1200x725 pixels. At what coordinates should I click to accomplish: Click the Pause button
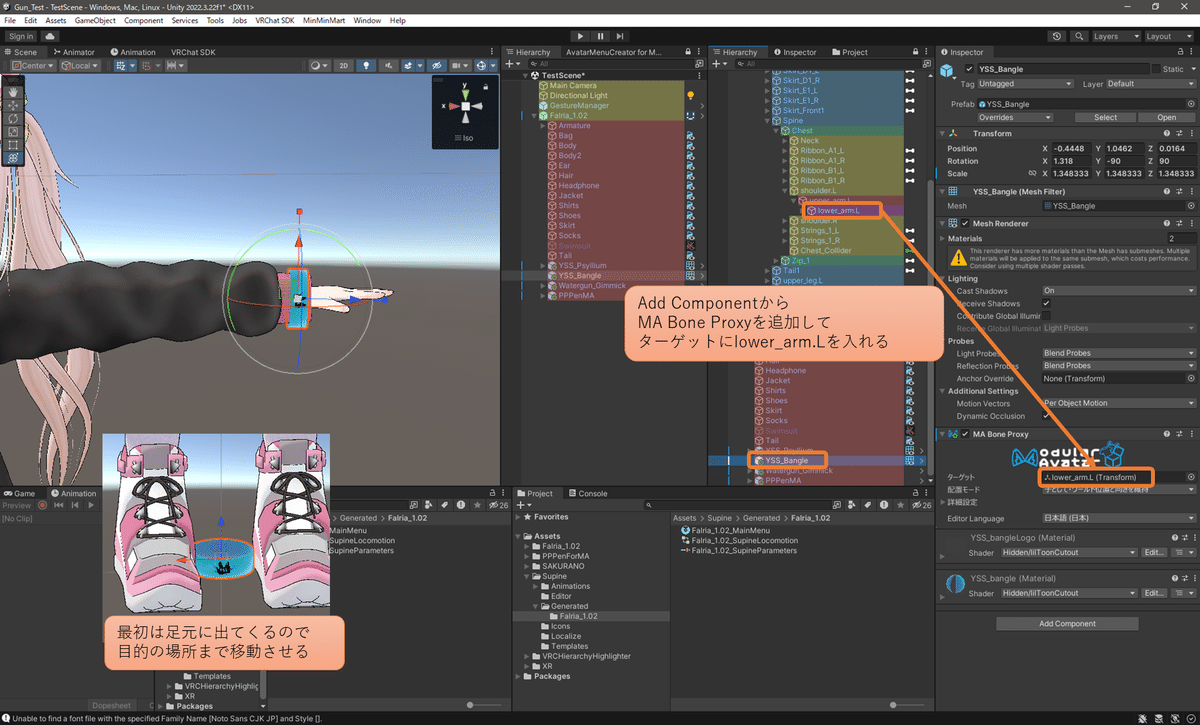click(x=601, y=36)
